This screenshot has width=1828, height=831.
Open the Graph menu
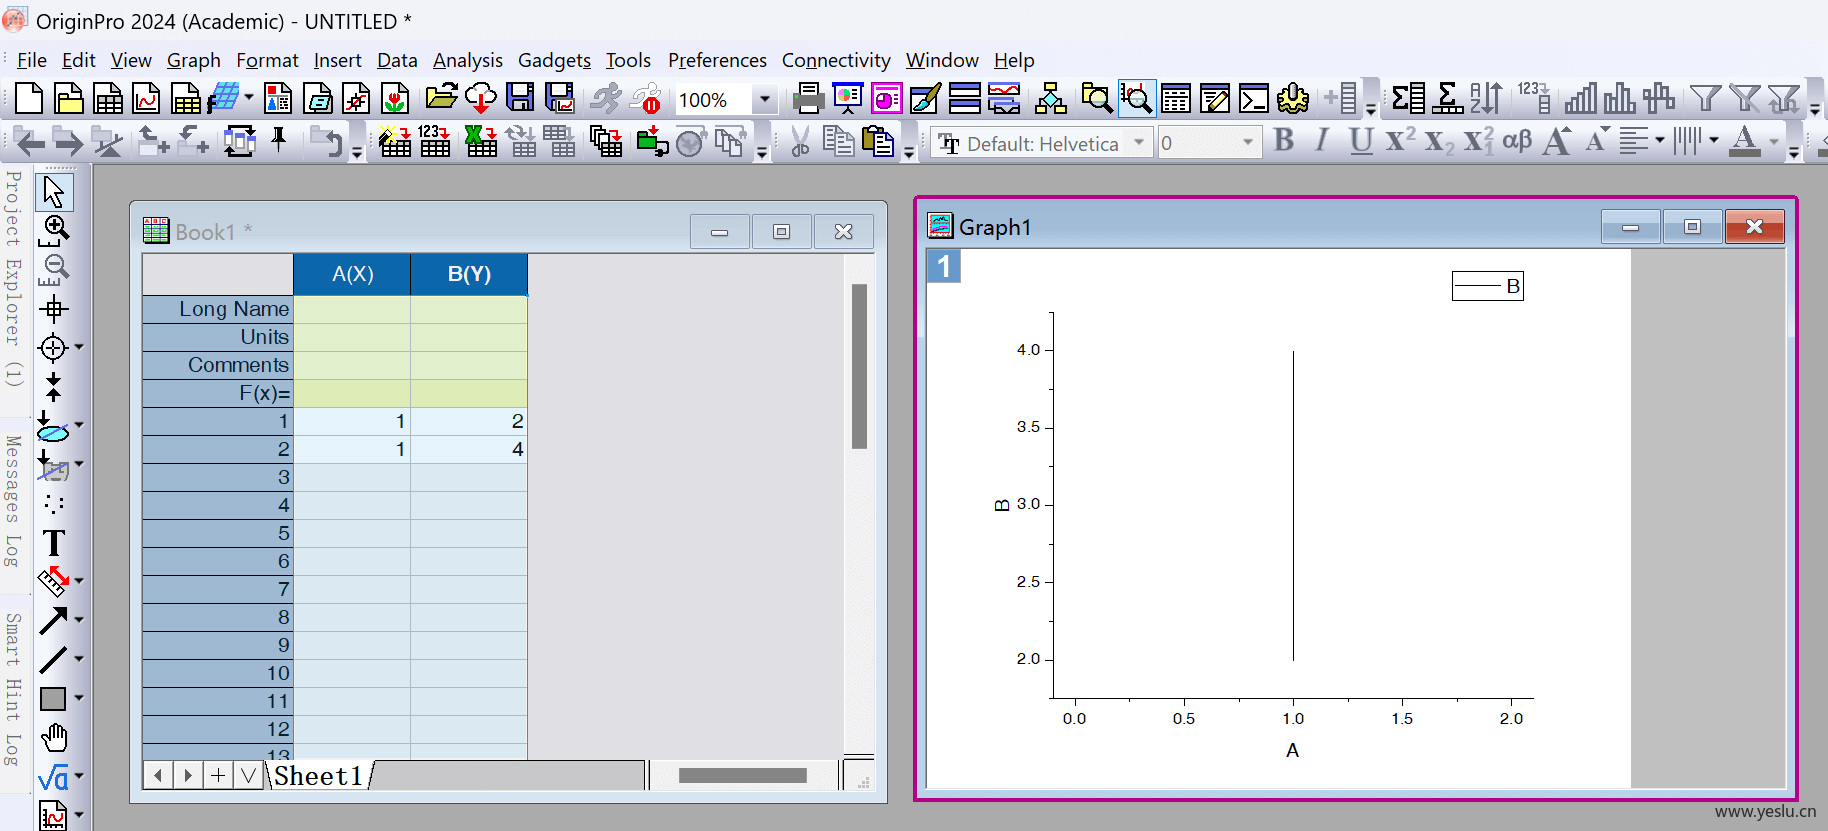(194, 60)
